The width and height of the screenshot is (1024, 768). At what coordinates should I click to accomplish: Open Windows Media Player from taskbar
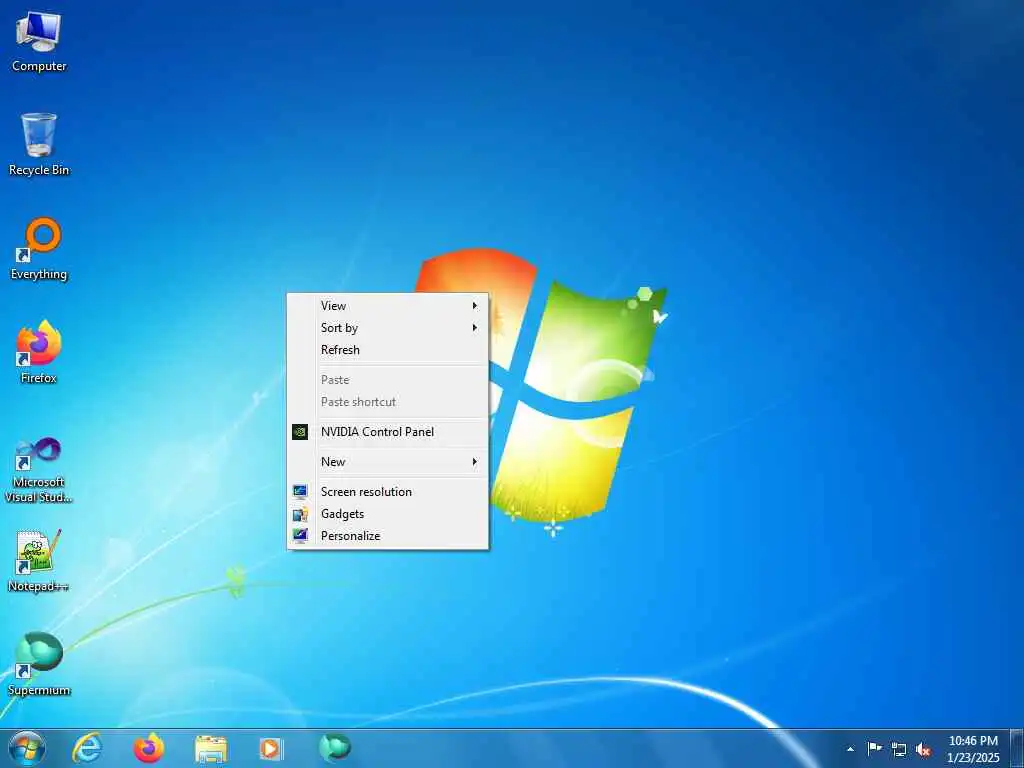point(271,749)
